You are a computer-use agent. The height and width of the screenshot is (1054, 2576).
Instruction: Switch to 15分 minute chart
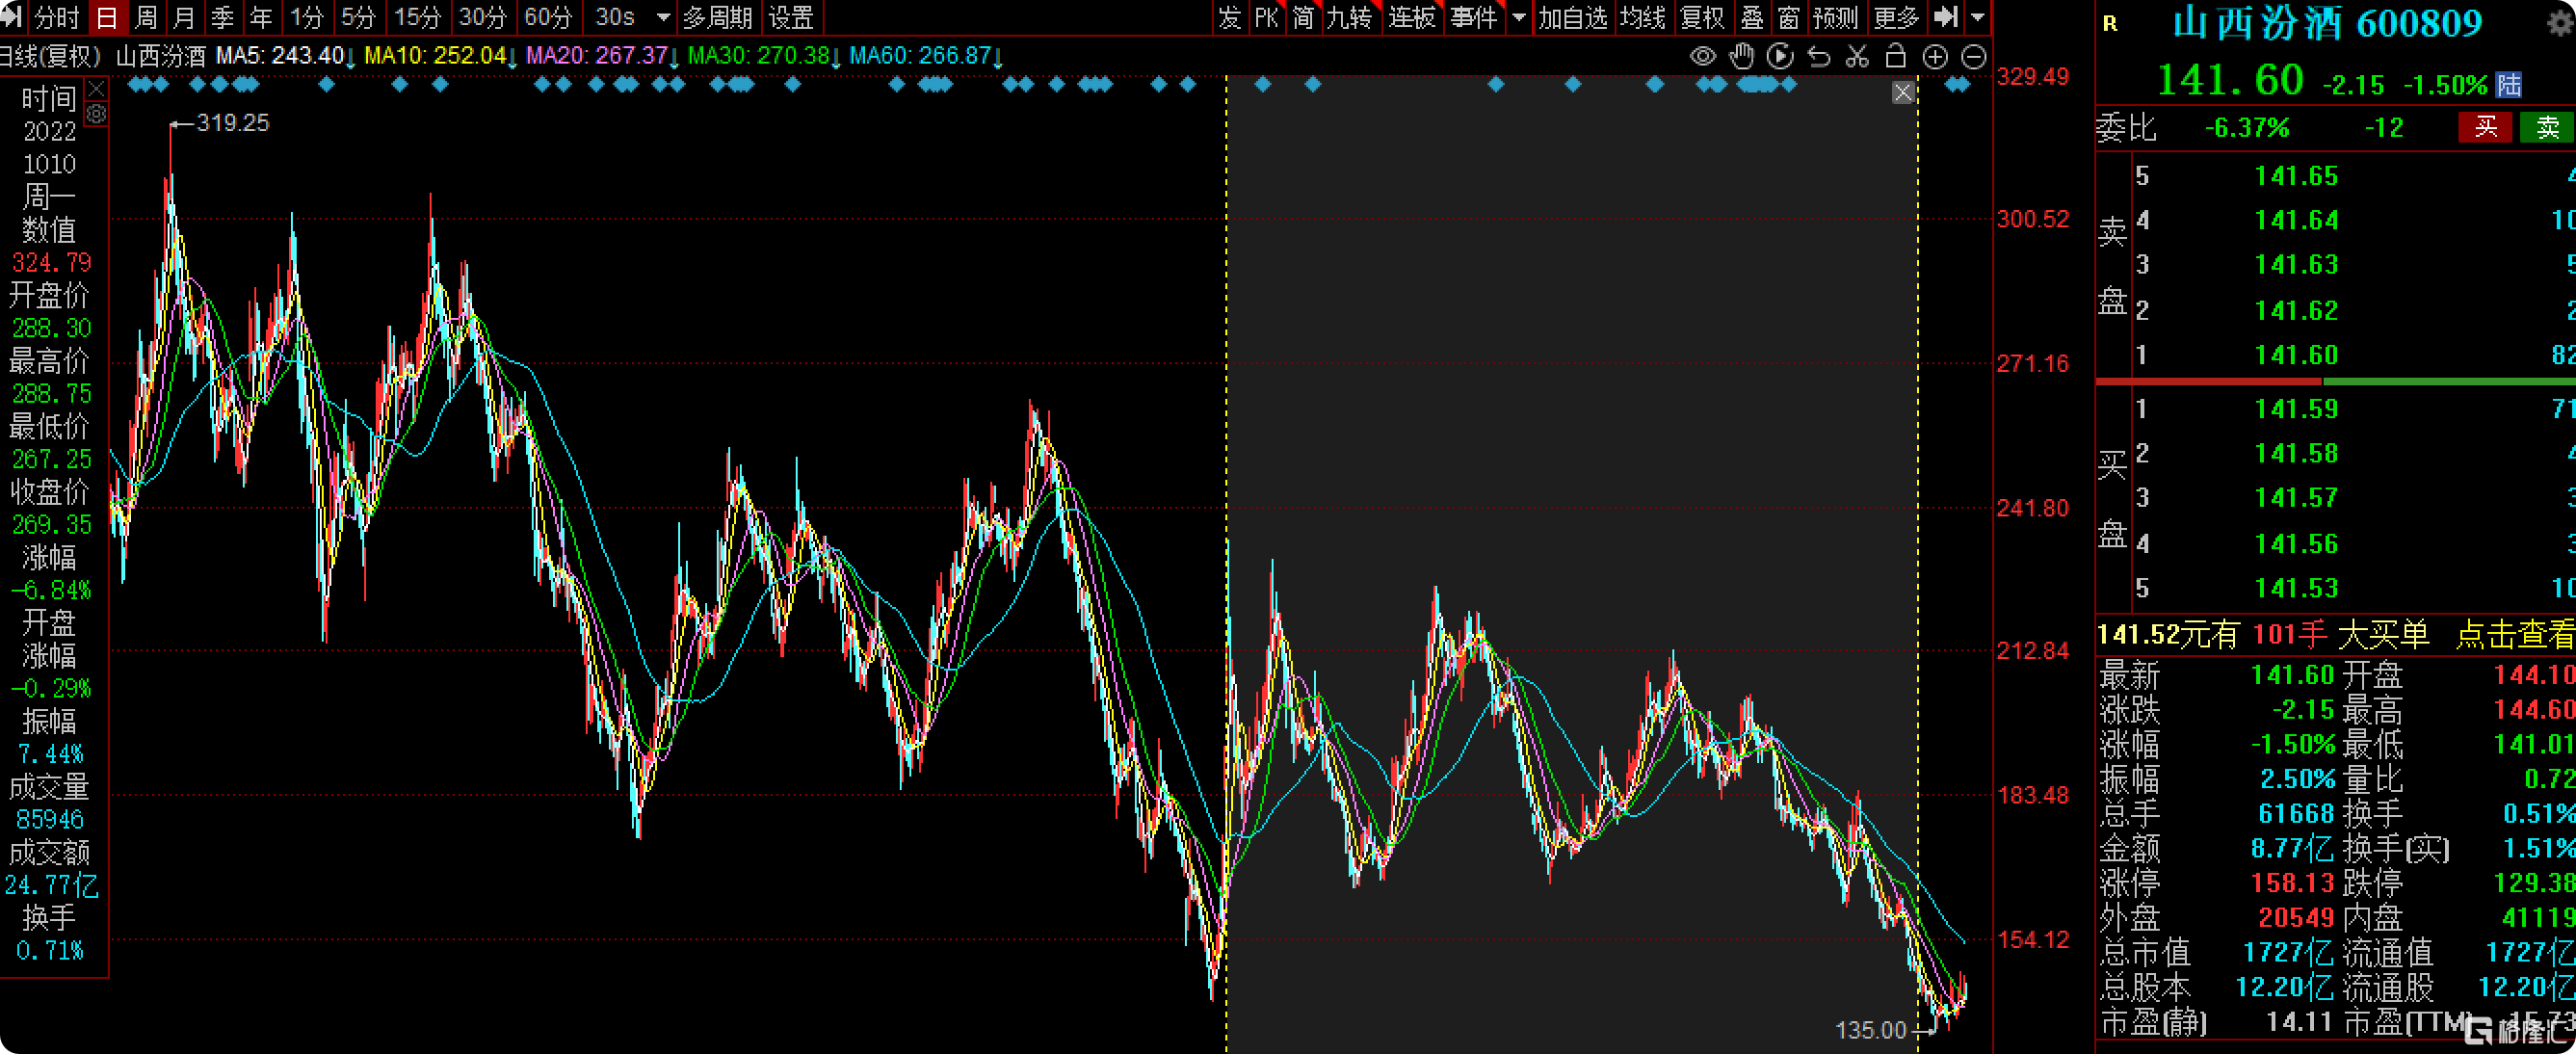click(x=417, y=17)
